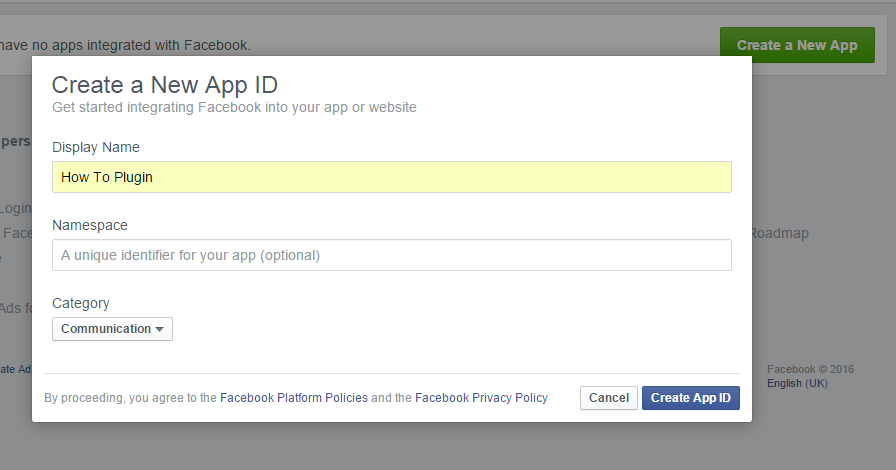Click the 'Create a New App ID' heading
Viewport: 896px width, 470px height.
tap(165, 85)
